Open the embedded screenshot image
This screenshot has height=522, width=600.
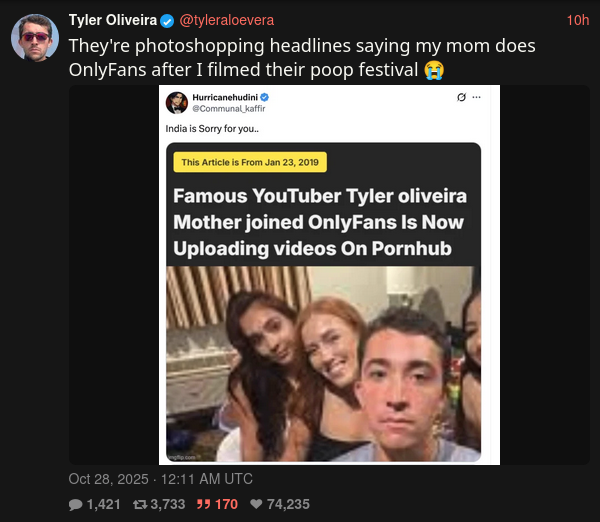coord(329,275)
